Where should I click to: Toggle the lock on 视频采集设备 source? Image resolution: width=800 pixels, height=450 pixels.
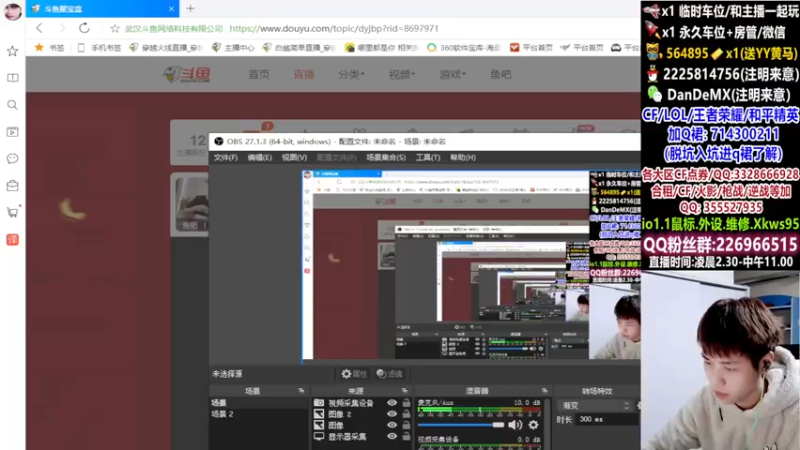[406, 403]
